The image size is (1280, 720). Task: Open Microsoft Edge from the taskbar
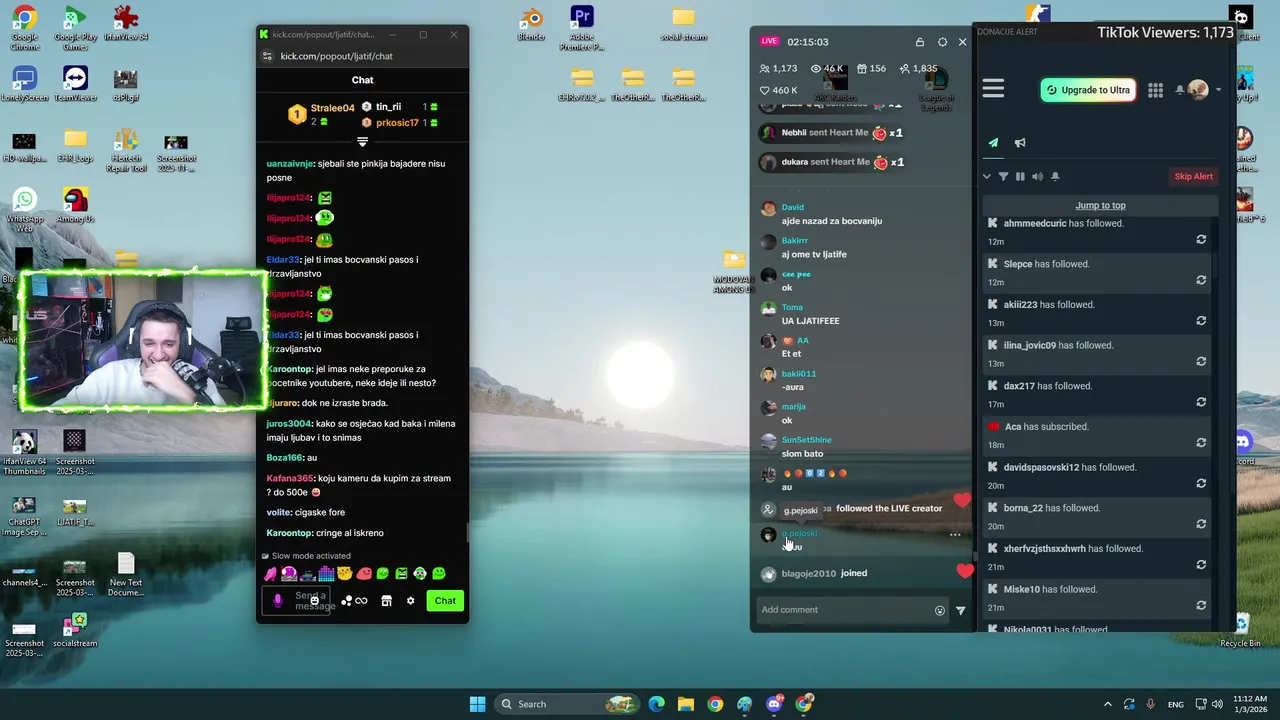[x=656, y=704]
